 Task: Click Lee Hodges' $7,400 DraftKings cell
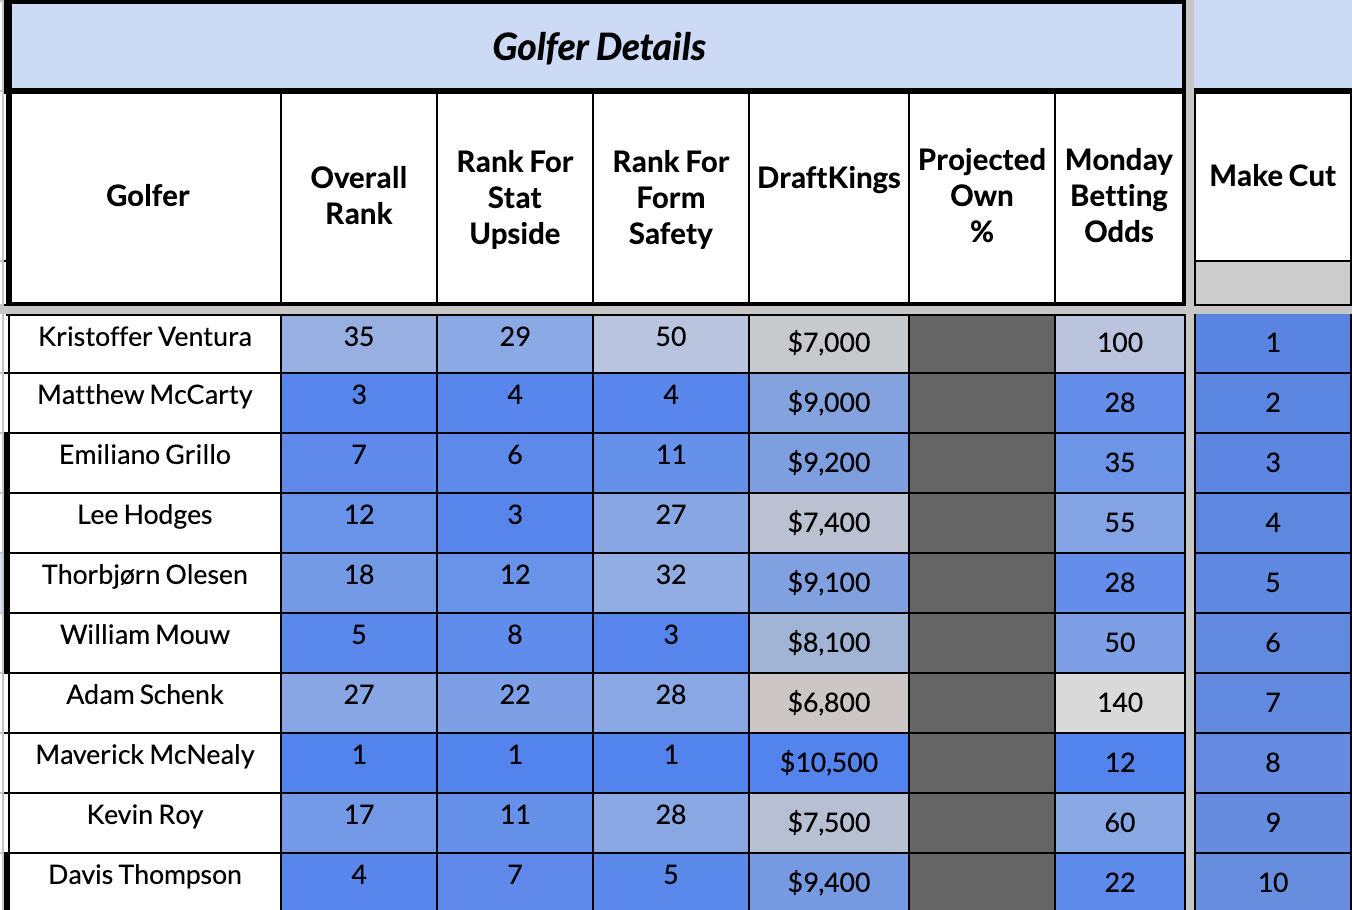[829, 523]
